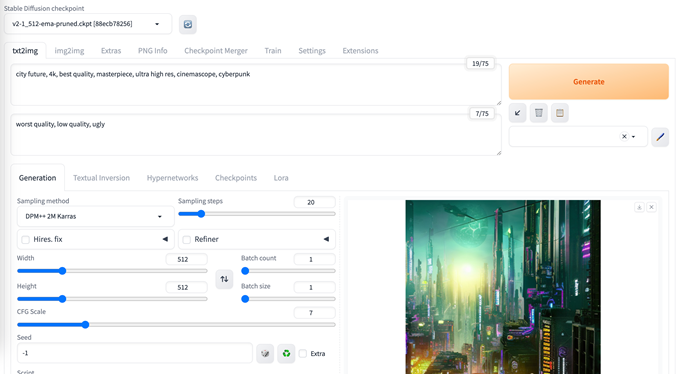
Task: Click the Generate button
Action: [x=589, y=82]
